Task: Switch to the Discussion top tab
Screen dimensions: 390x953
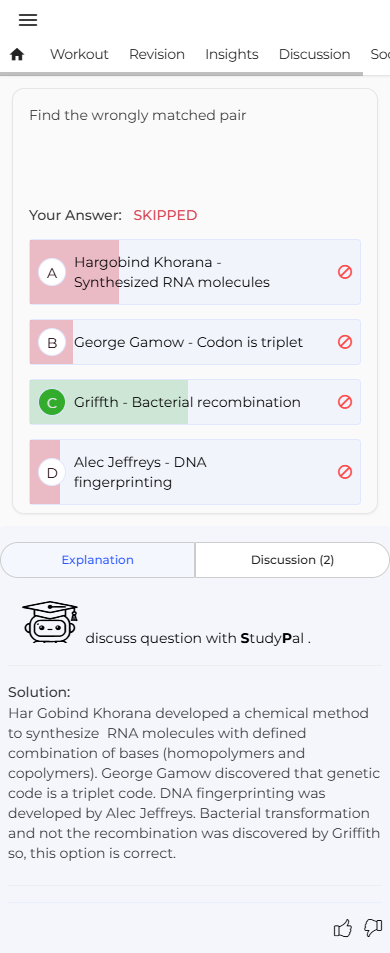Action: pos(314,55)
